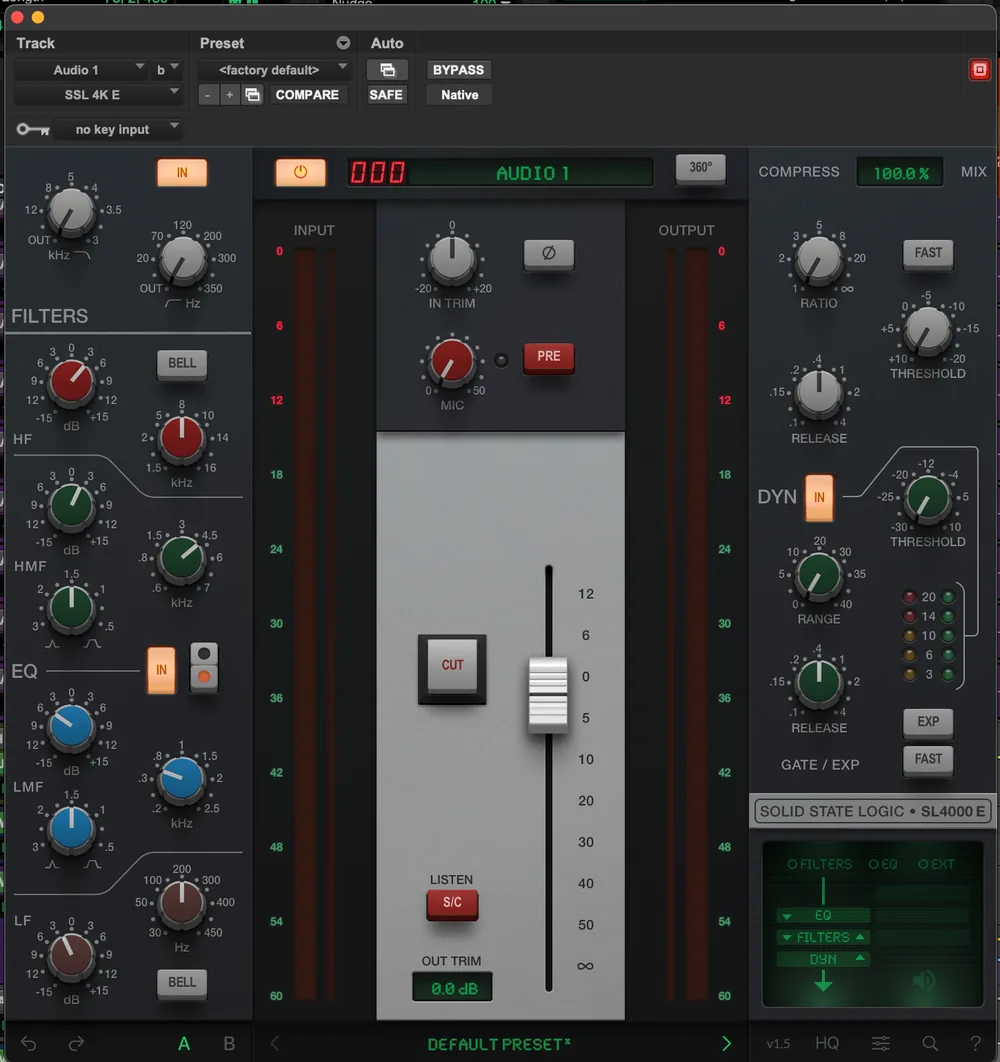The image size is (1000, 1062).
Task: Click the red MIC gain knob
Action: (x=452, y=362)
